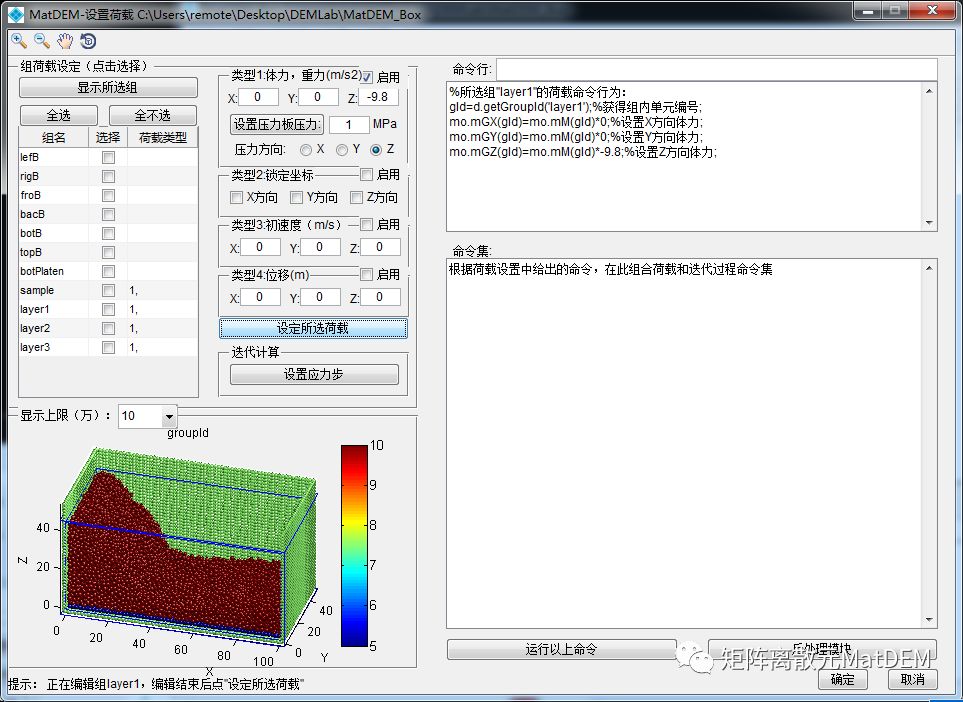Select Y pressure direction radio button
The image size is (963, 702).
pos(342,149)
